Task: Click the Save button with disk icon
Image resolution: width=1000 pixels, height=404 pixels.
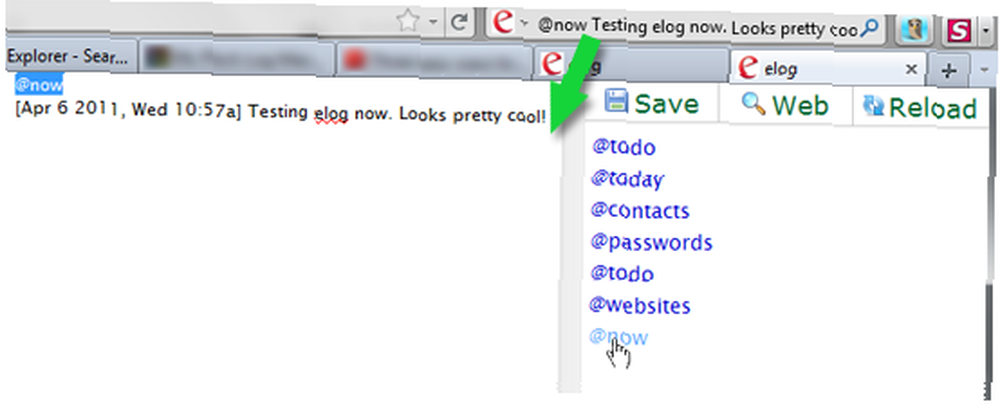Action: point(651,104)
